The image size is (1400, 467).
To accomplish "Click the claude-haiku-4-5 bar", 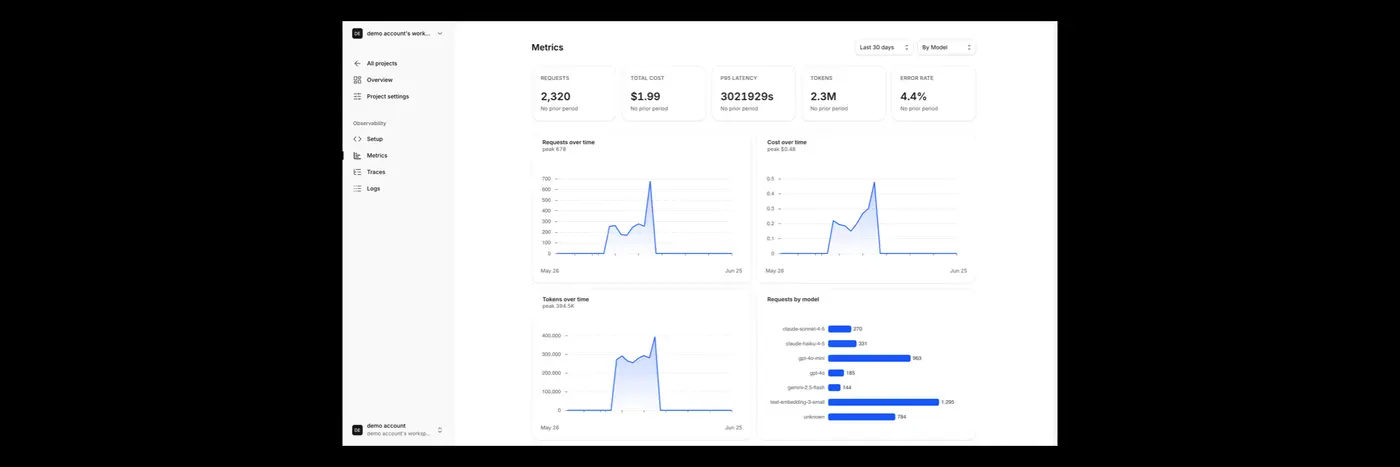I will click(842, 343).
